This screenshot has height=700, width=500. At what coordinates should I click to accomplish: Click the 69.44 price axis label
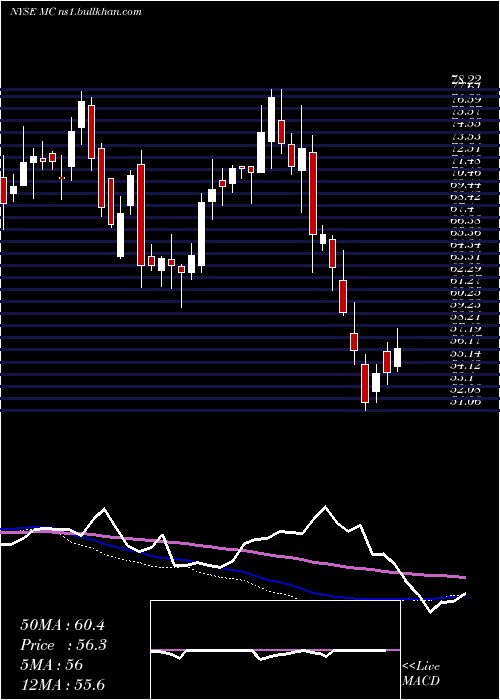click(x=466, y=184)
